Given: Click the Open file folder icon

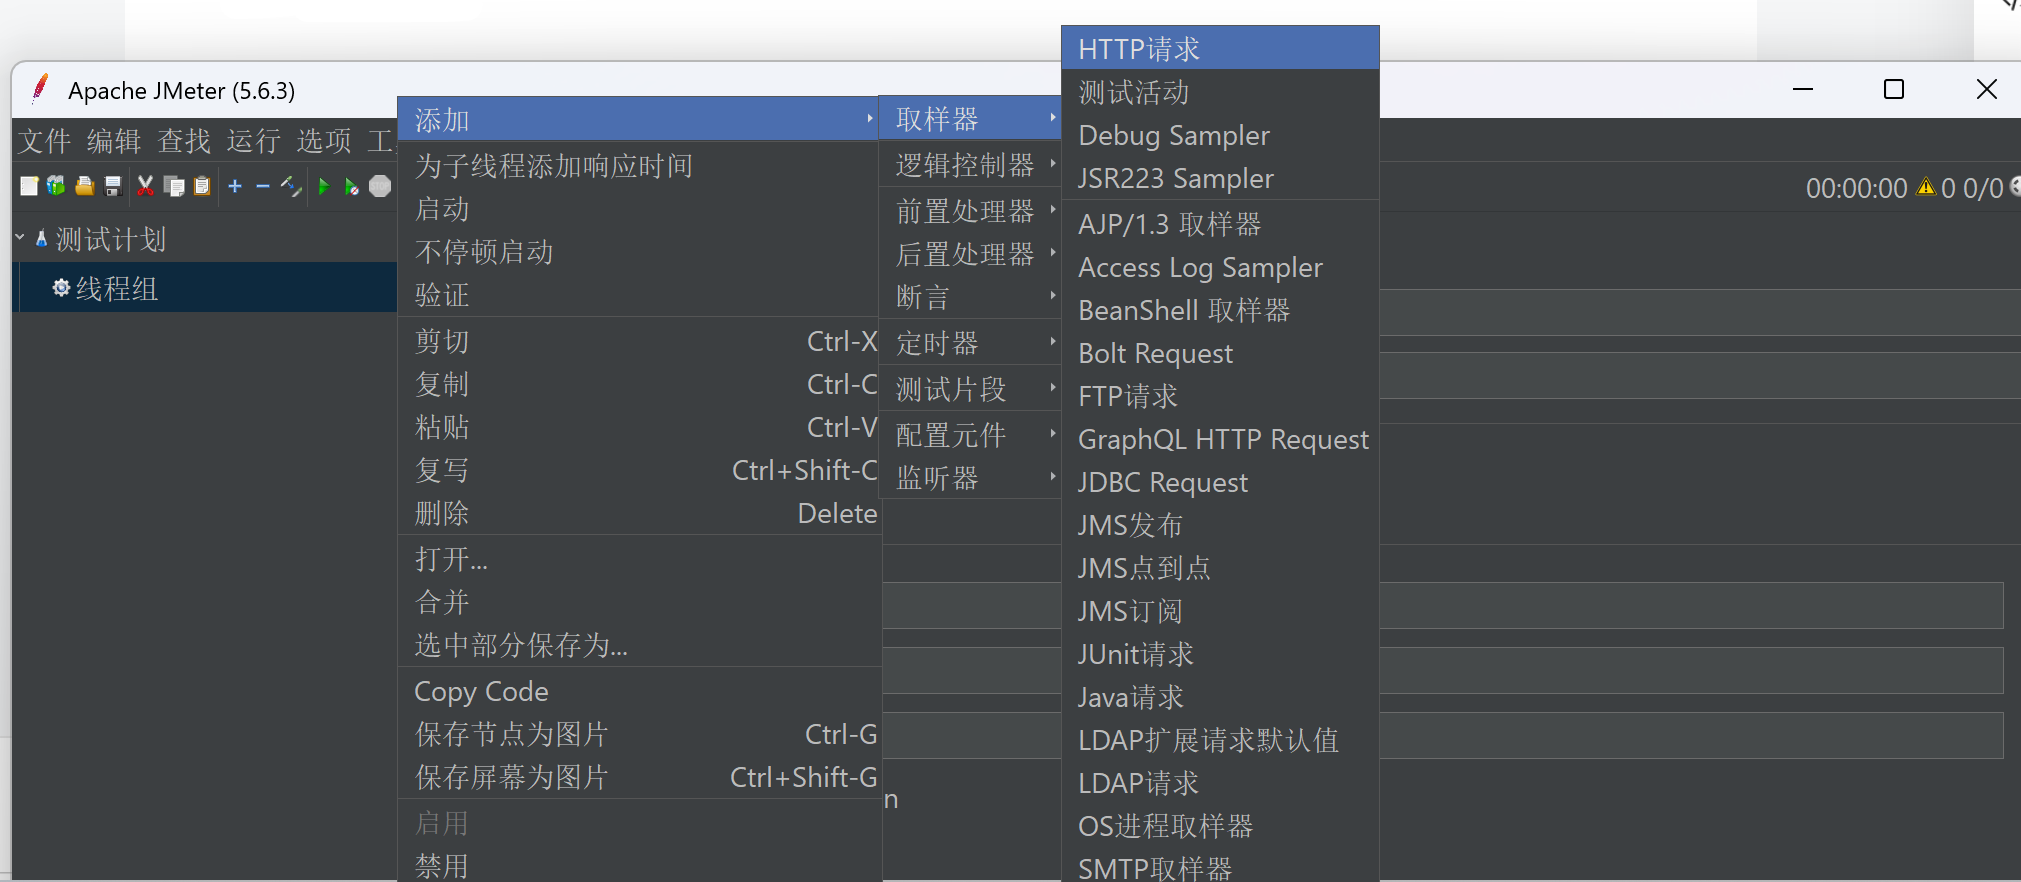Looking at the screenshot, I should coord(85,186).
